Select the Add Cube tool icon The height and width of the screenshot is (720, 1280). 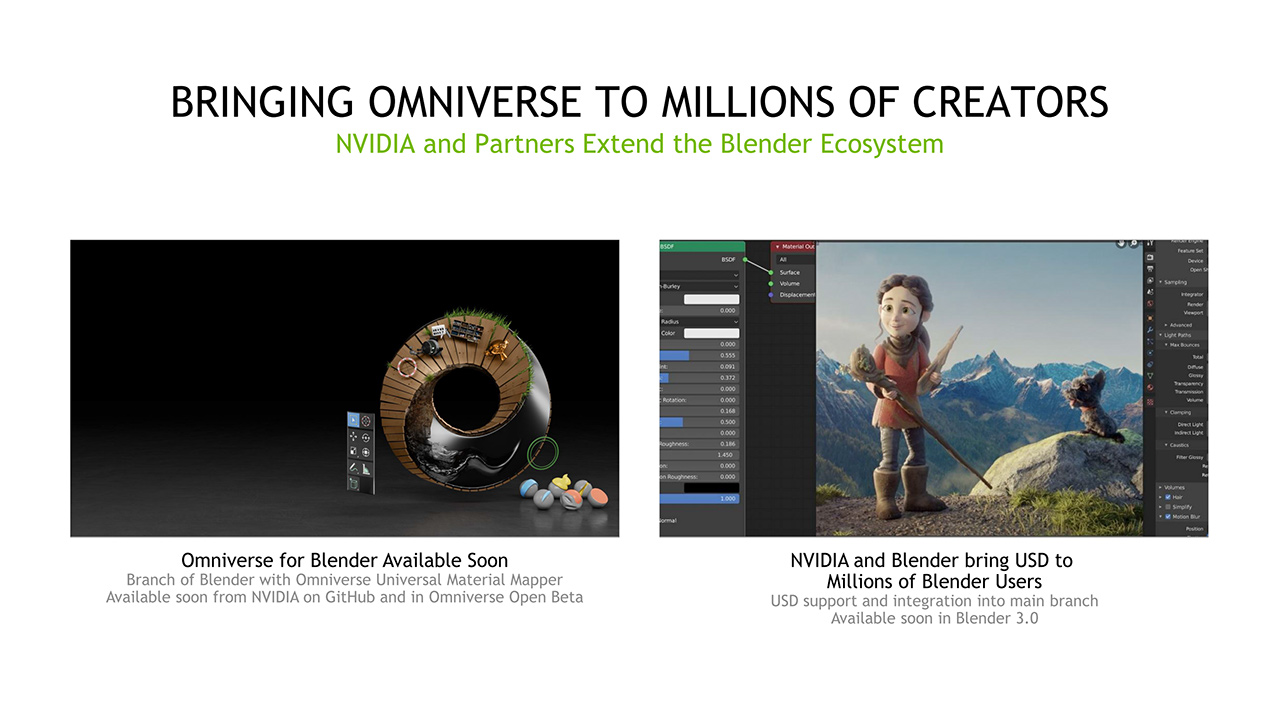click(353, 484)
